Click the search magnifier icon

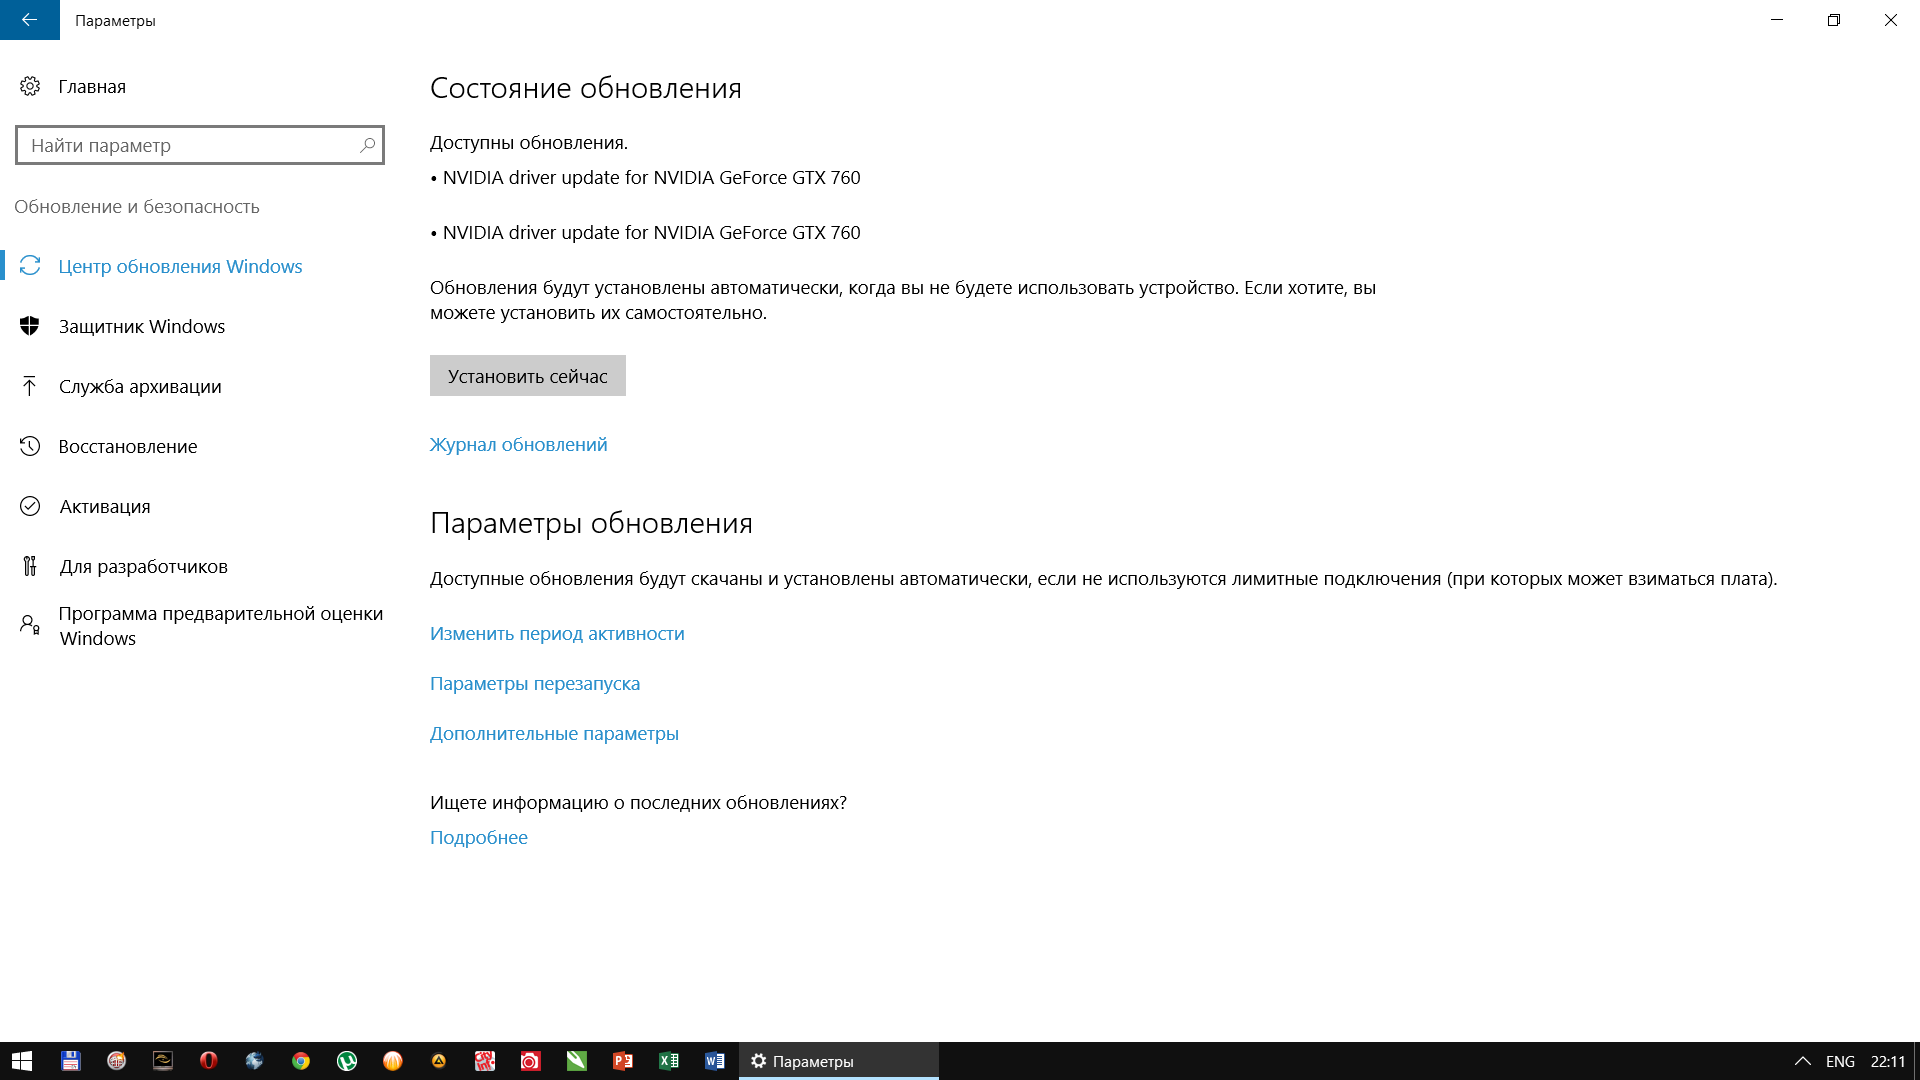tap(367, 145)
